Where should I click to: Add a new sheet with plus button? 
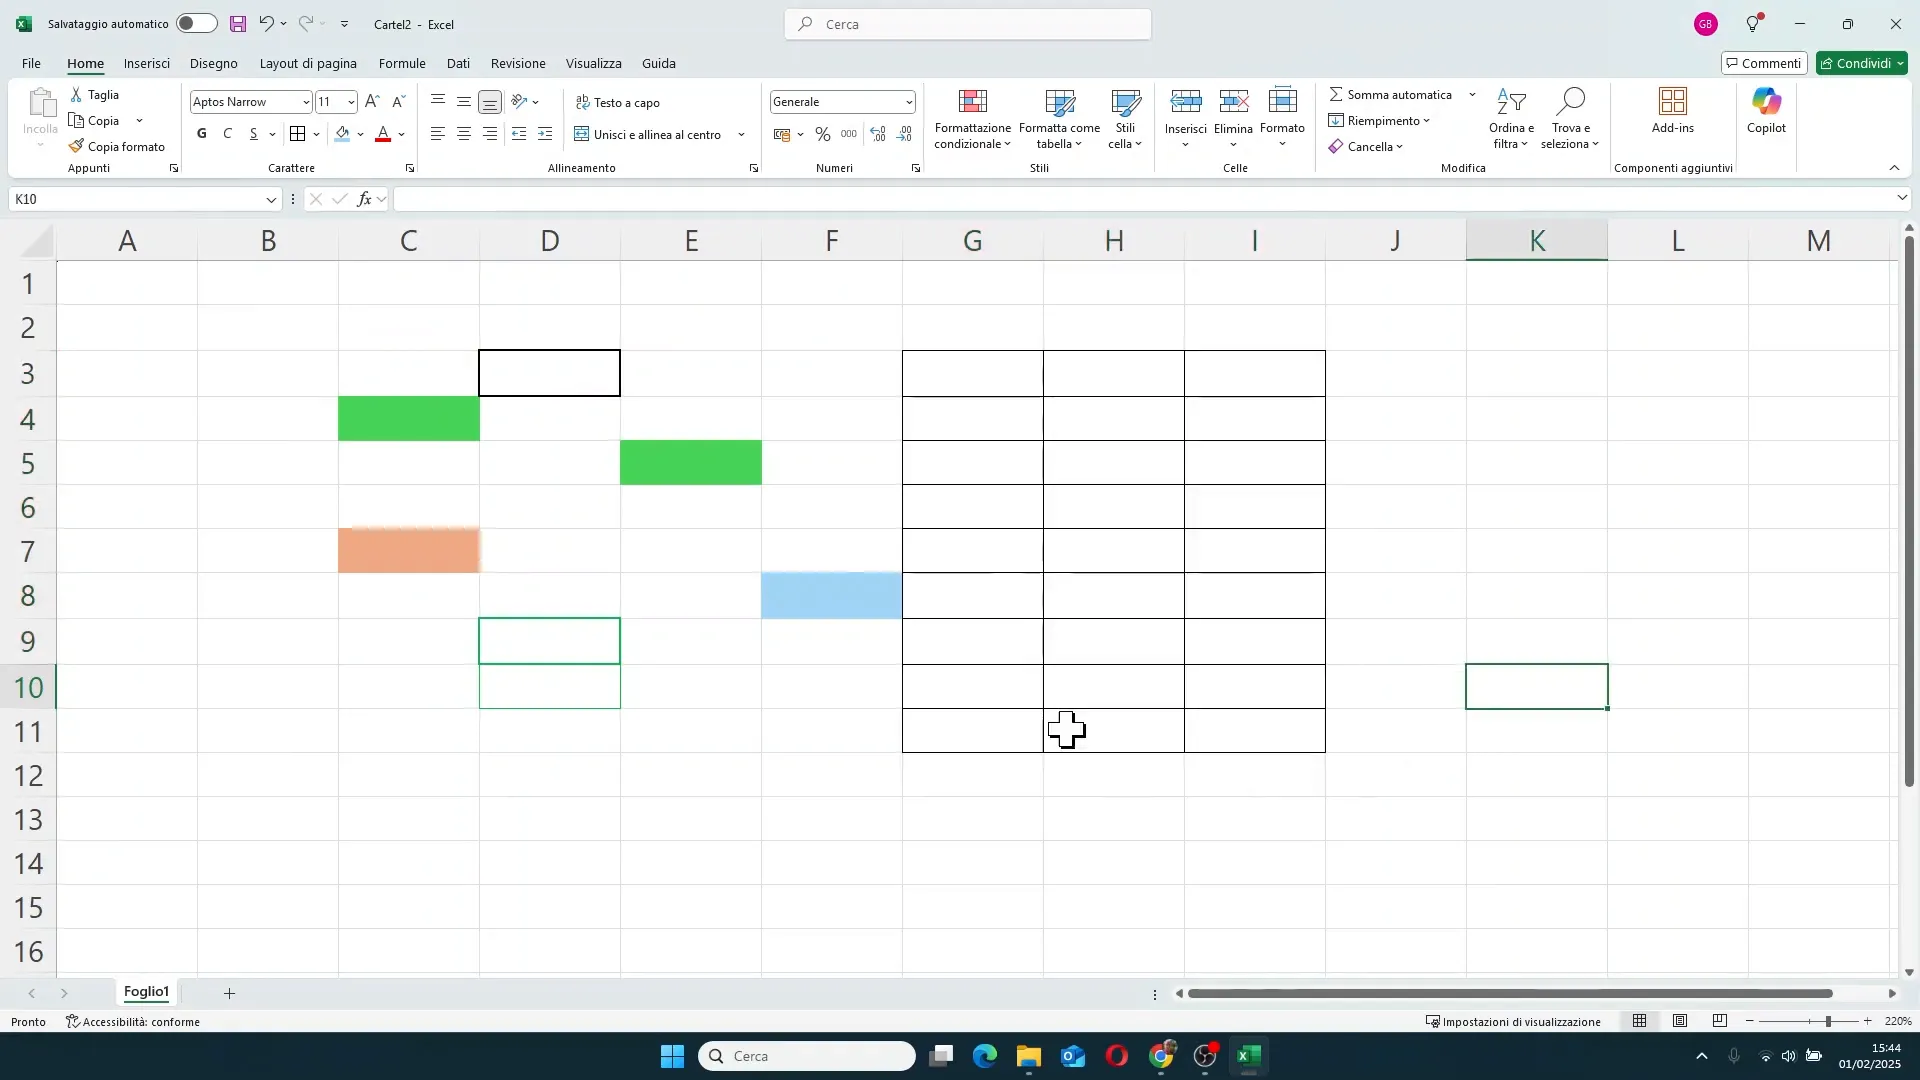(229, 993)
